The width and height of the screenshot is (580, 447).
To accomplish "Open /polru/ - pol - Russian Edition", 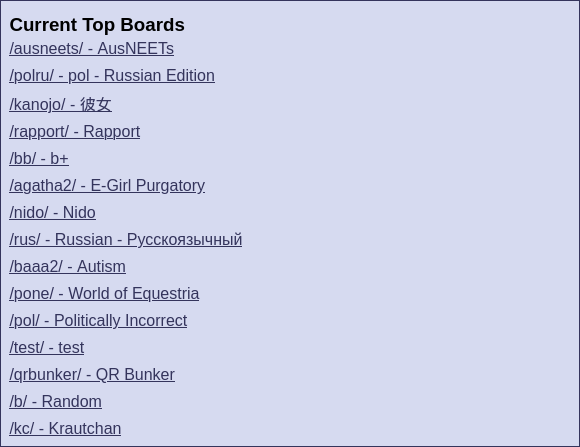I will point(112,75).
